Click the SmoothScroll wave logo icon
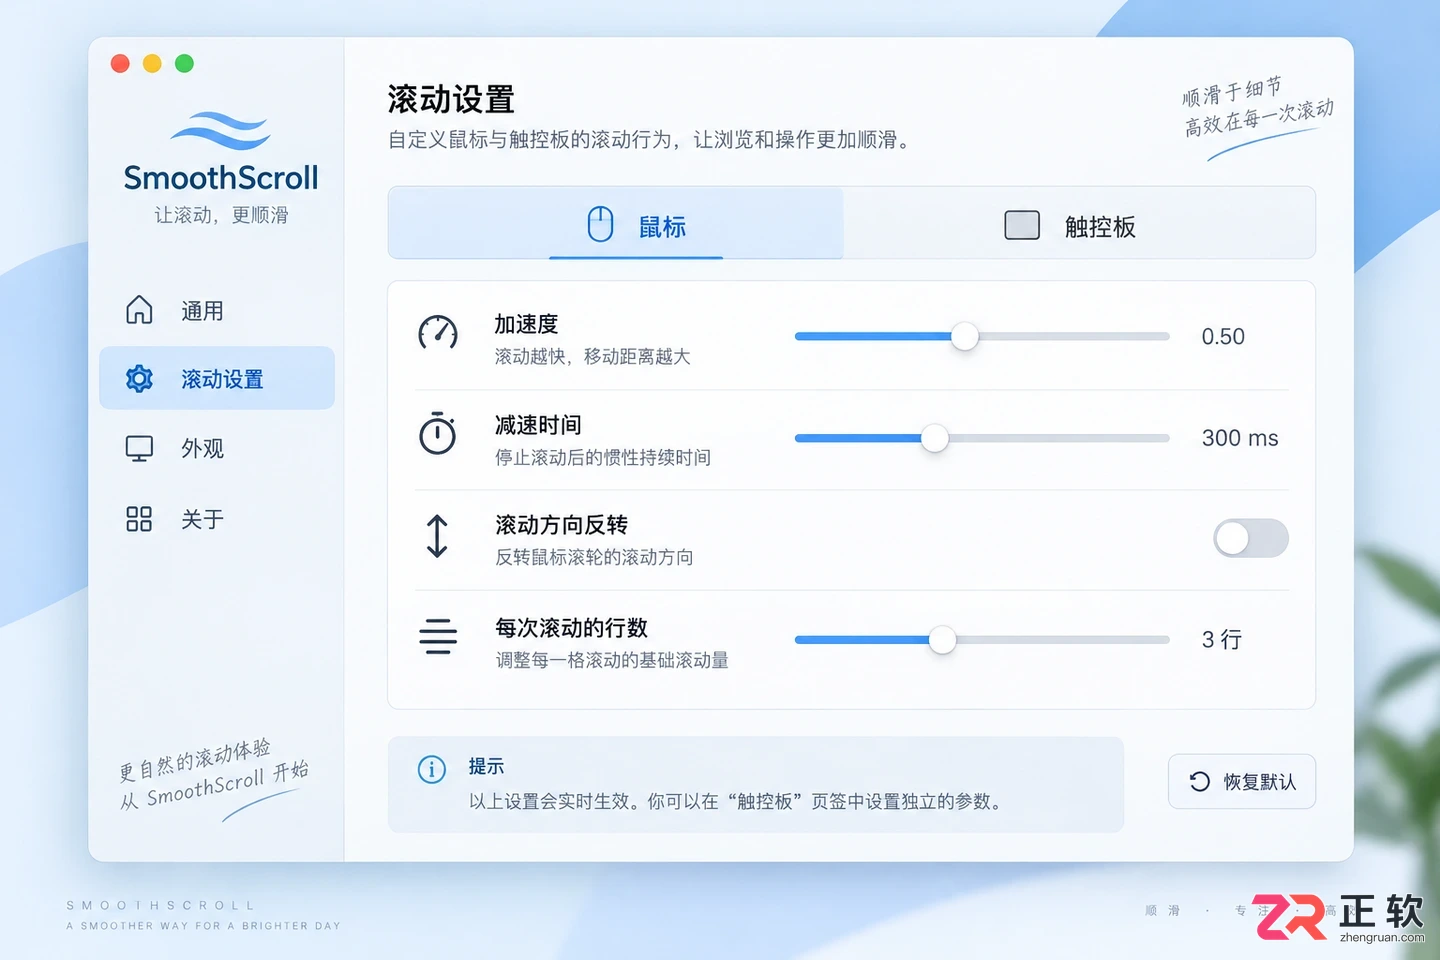Image resolution: width=1440 pixels, height=960 pixels. click(220, 131)
